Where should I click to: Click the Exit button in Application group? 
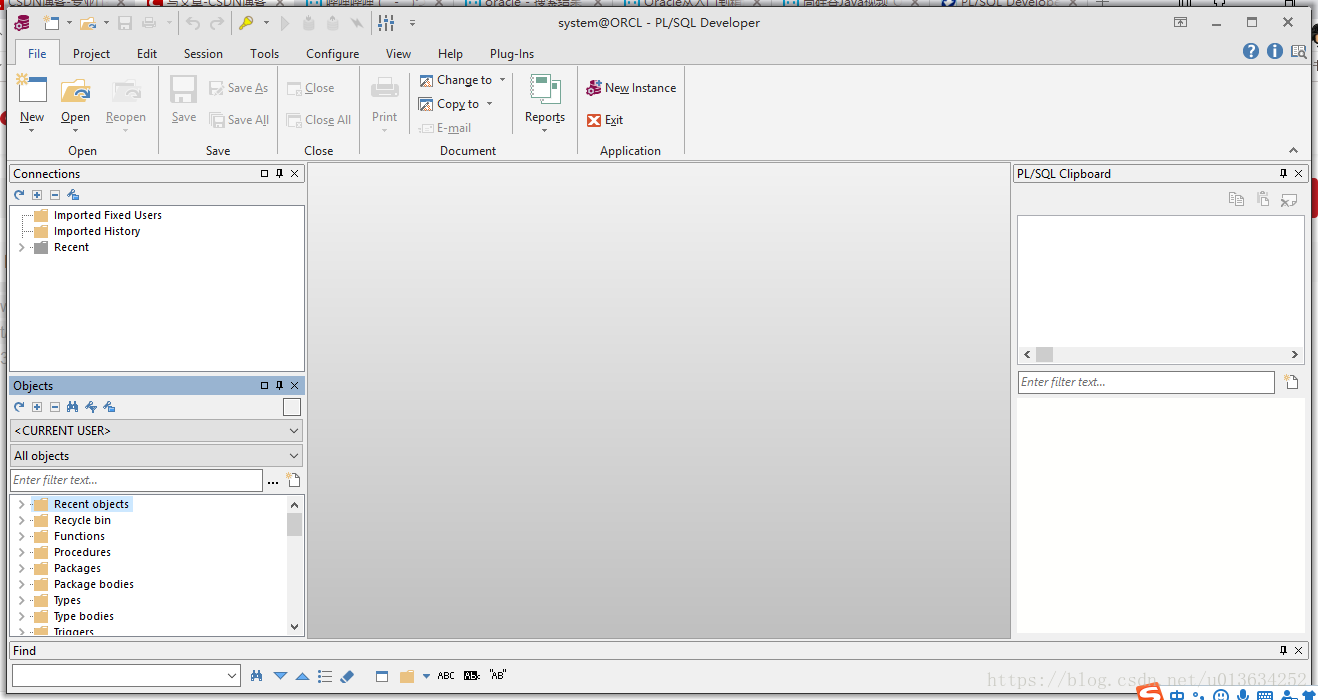(x=605, y=120)
